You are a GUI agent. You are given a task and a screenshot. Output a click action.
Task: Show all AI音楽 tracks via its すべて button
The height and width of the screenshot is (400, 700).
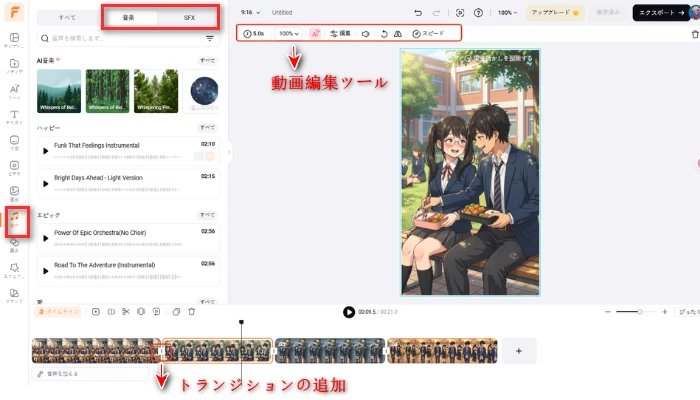click(207, 60)
